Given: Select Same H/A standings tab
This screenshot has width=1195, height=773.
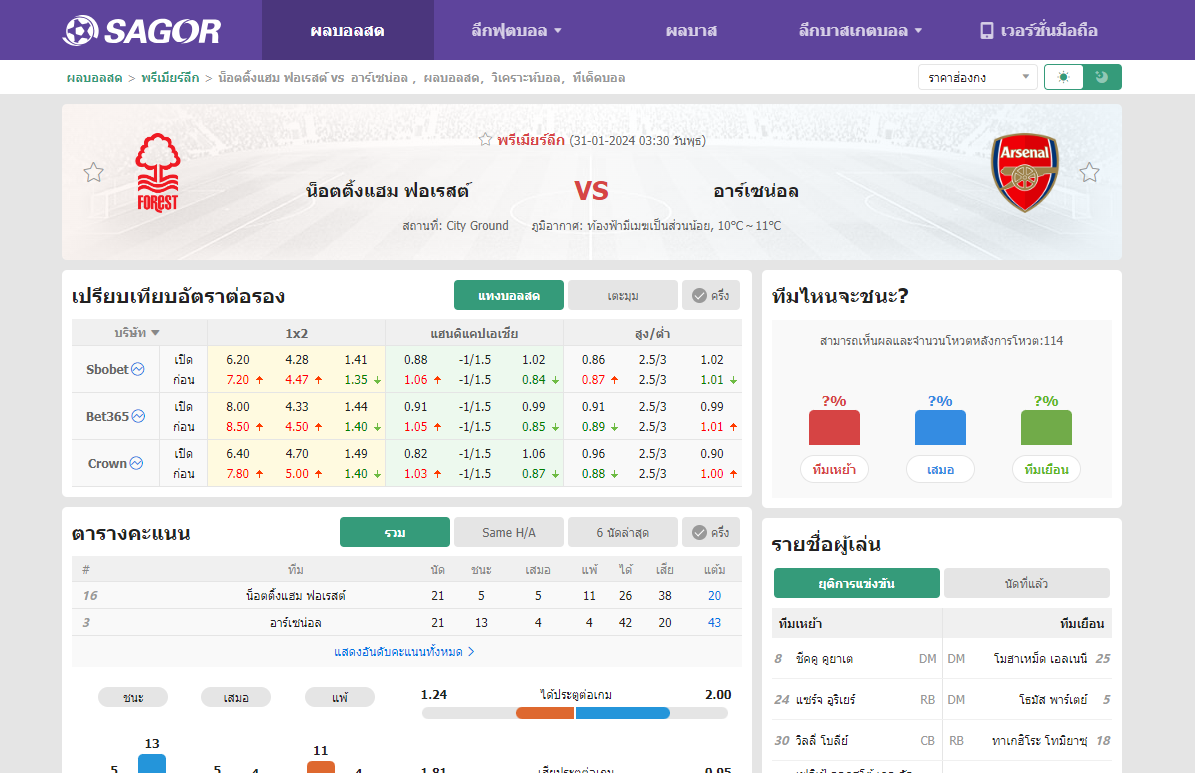Looking at the screenshot, I should coord(508,532).
